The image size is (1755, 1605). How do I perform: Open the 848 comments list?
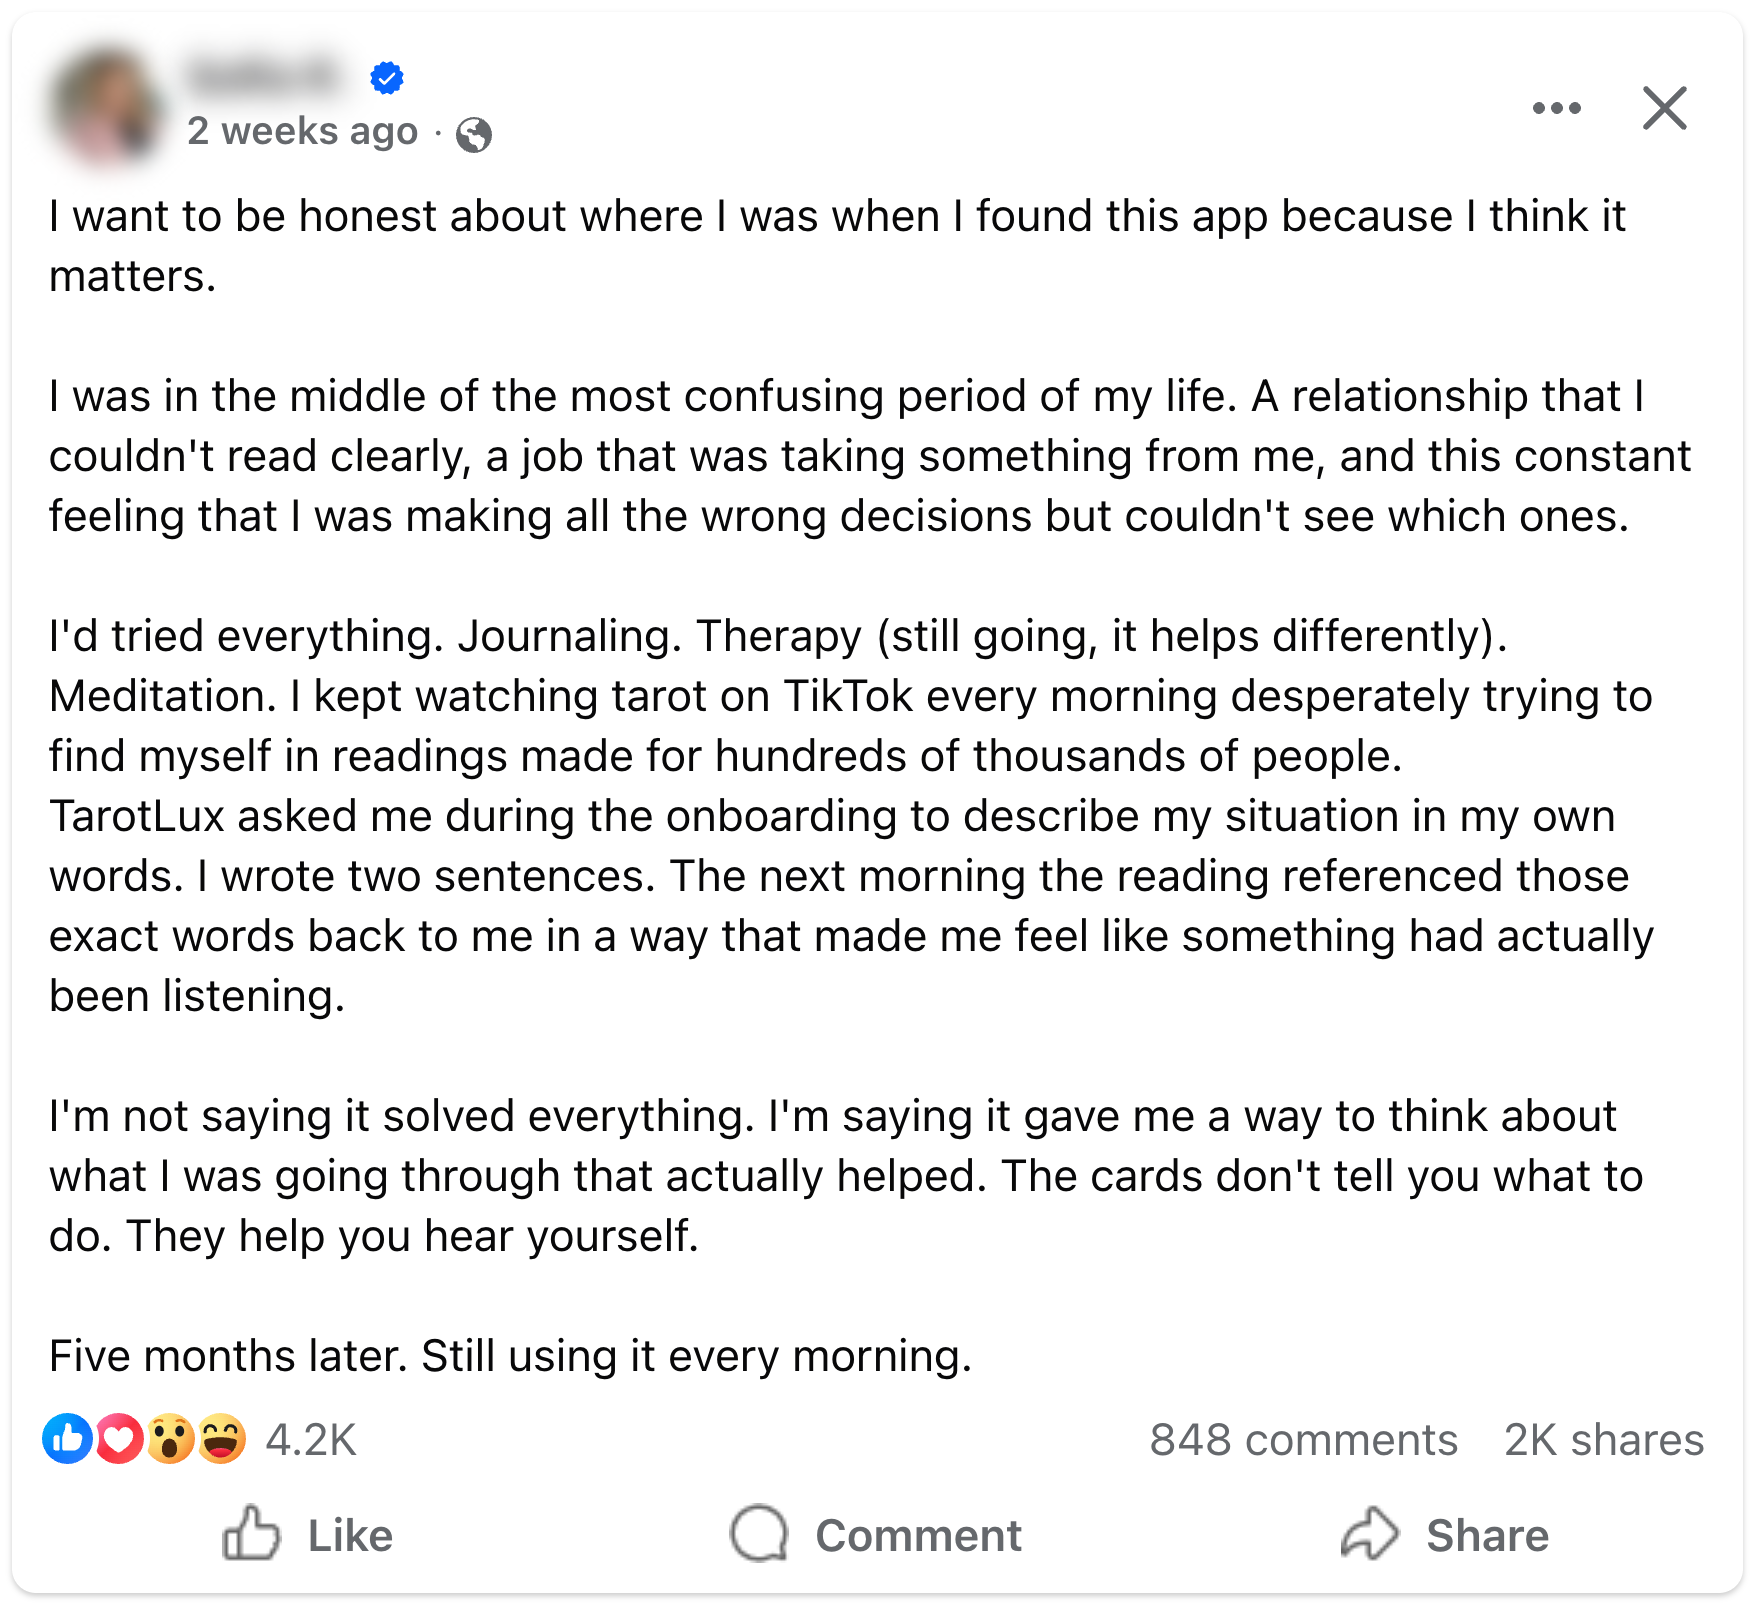(1303, 1440)
